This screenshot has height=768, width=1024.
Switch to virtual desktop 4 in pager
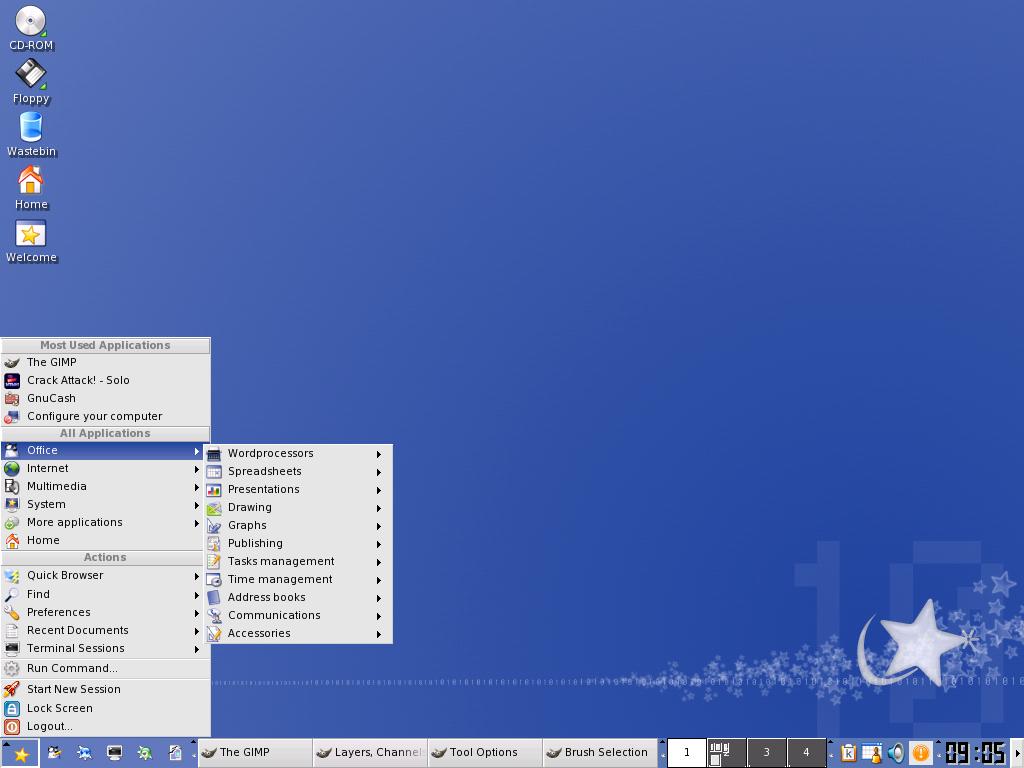(806, 753)
